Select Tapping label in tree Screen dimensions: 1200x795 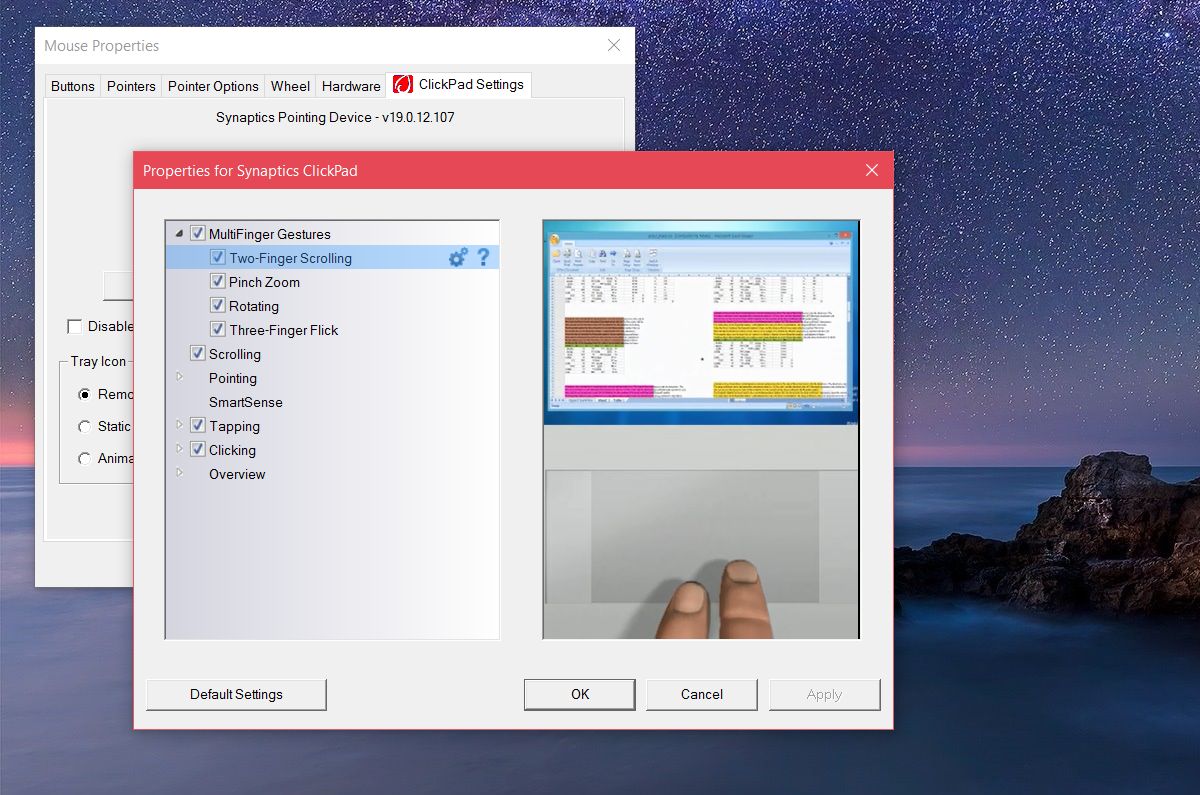click(234, 426)
